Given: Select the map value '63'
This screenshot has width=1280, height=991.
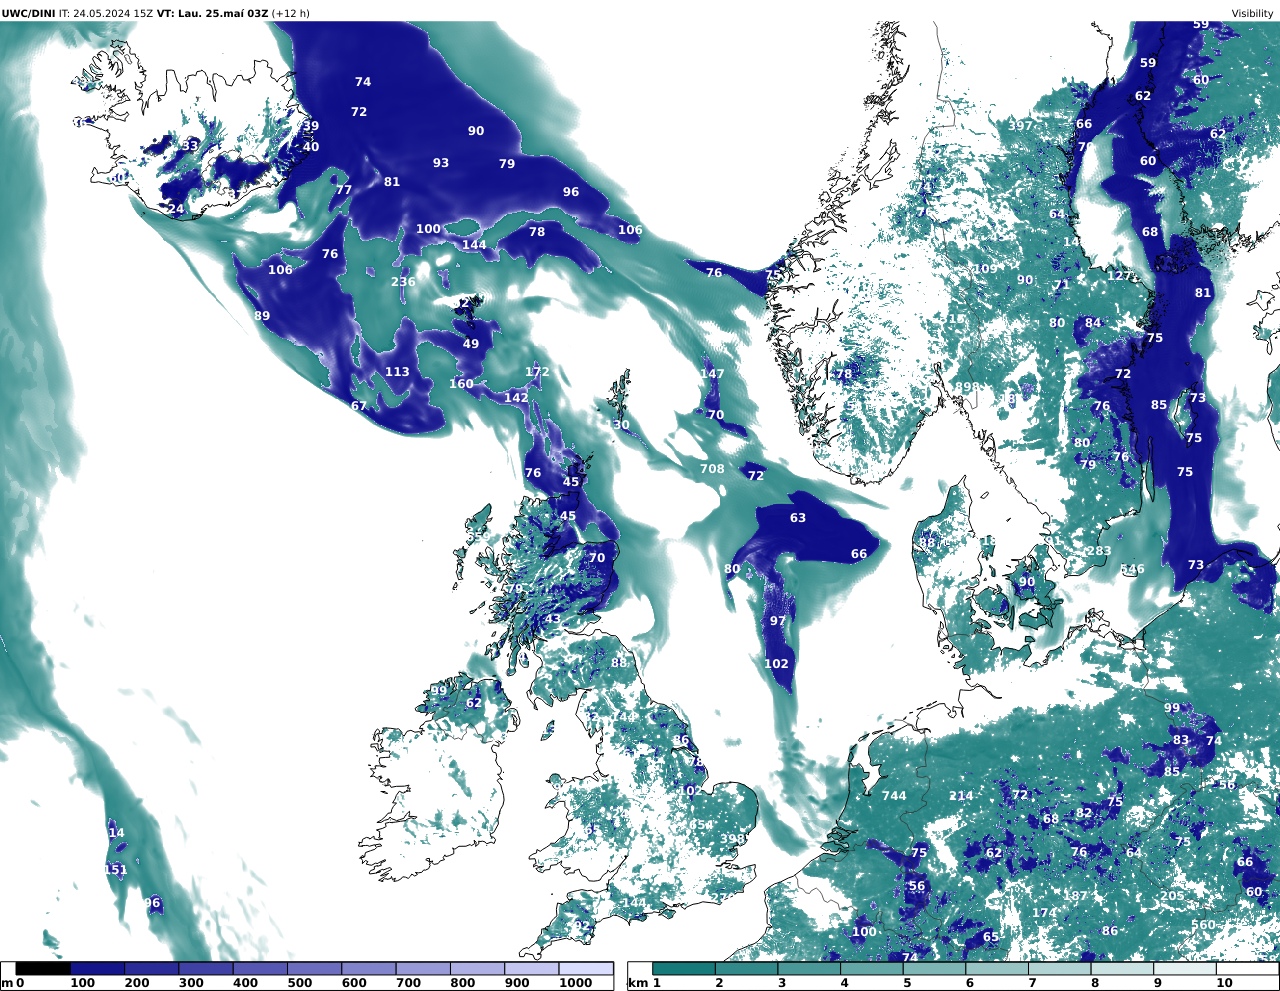Looking at the screenshot, I should point(798,518).
